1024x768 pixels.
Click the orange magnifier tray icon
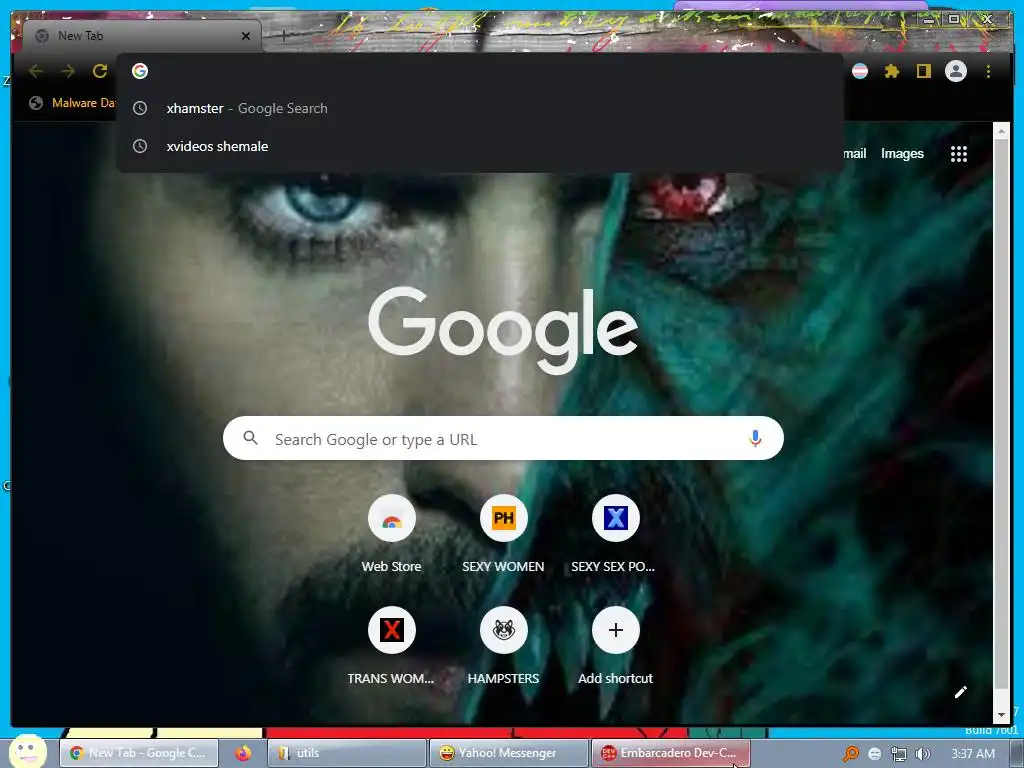coord(850,754)
